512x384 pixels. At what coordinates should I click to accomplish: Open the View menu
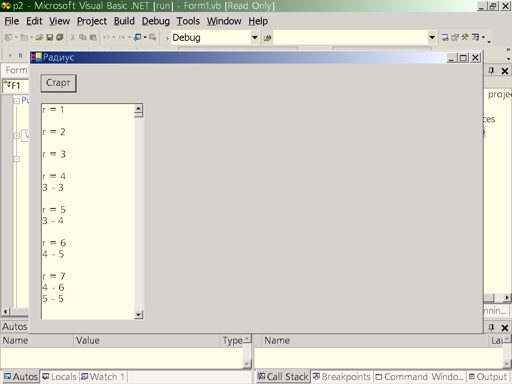pyautogui.click(x=60, y=21)
